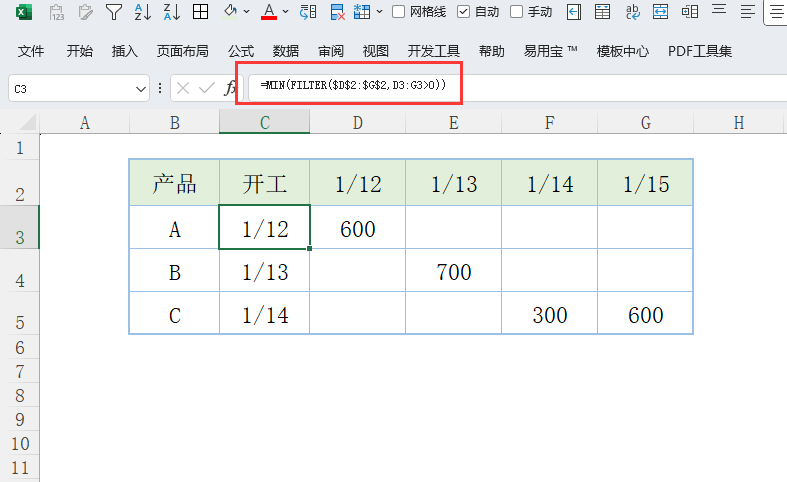Image resolution: width=787 pixels, height=482 pixels.
Task: Select the 开工 header cell
Action: (265, 183)
